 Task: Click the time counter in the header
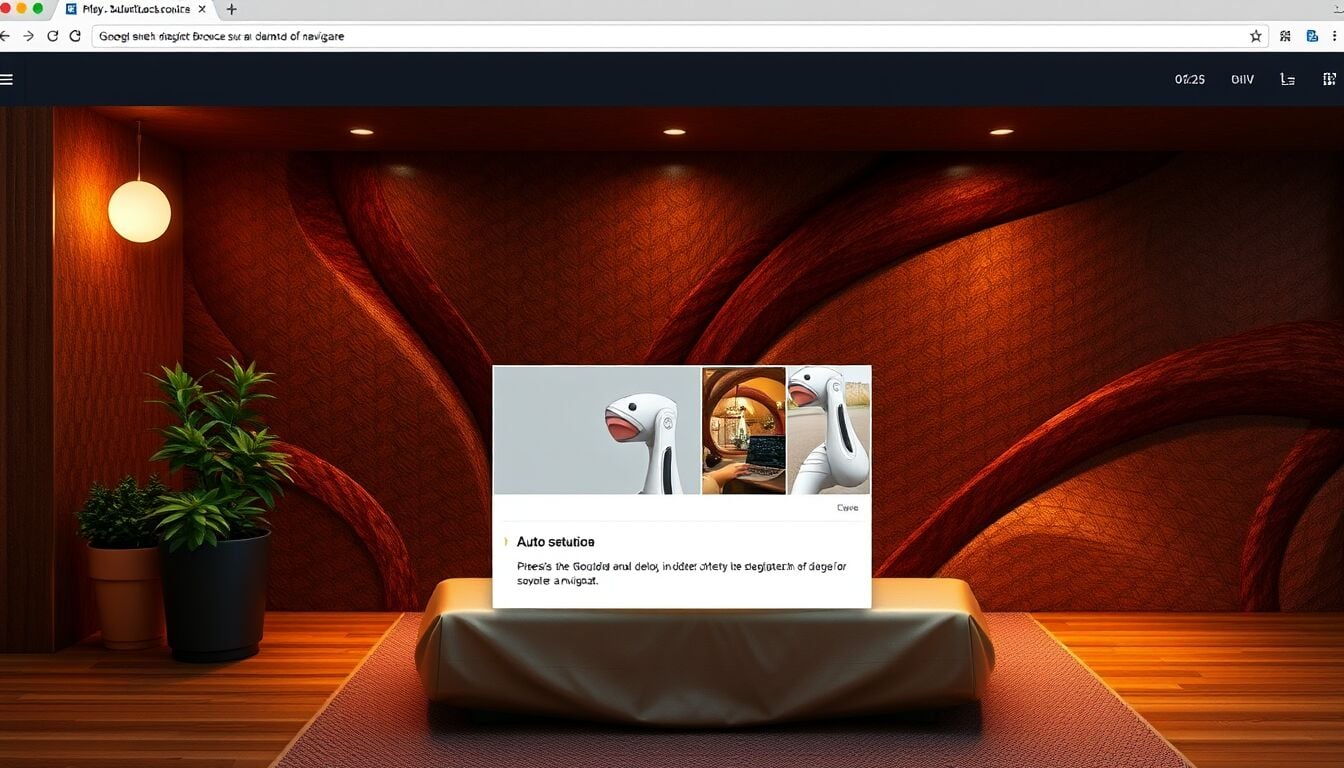pyautogui.click(x=1189, y=79)
